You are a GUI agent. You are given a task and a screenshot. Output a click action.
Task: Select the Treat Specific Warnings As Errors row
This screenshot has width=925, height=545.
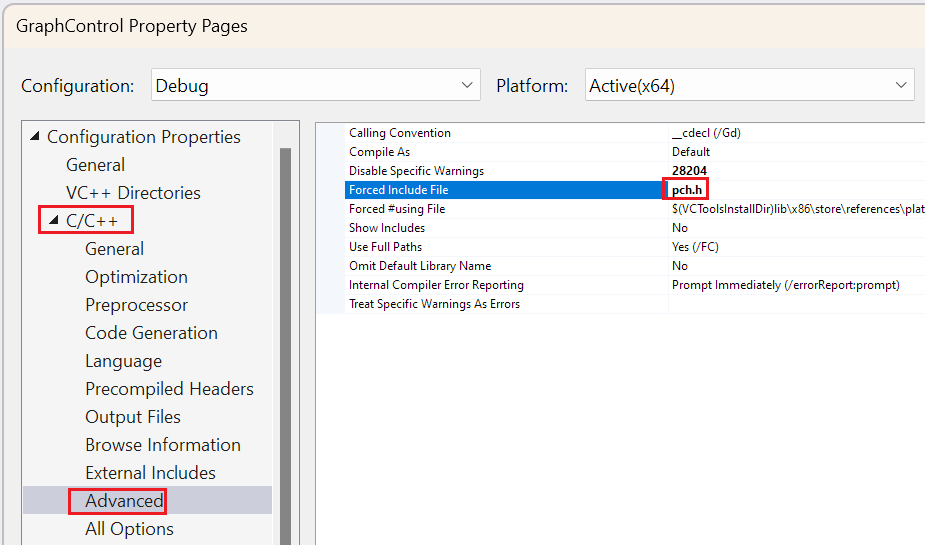pyautogui.click(x=434, y=304)
